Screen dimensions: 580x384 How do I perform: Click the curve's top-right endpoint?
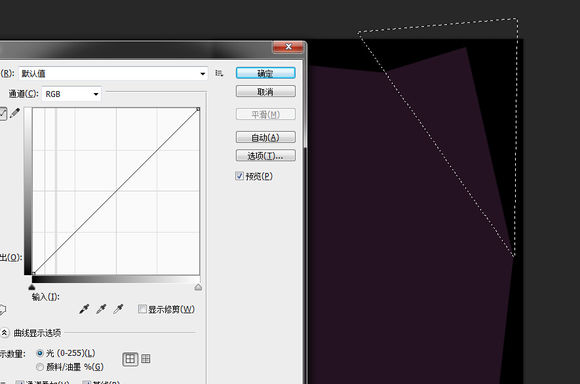[x=198, y=109]
